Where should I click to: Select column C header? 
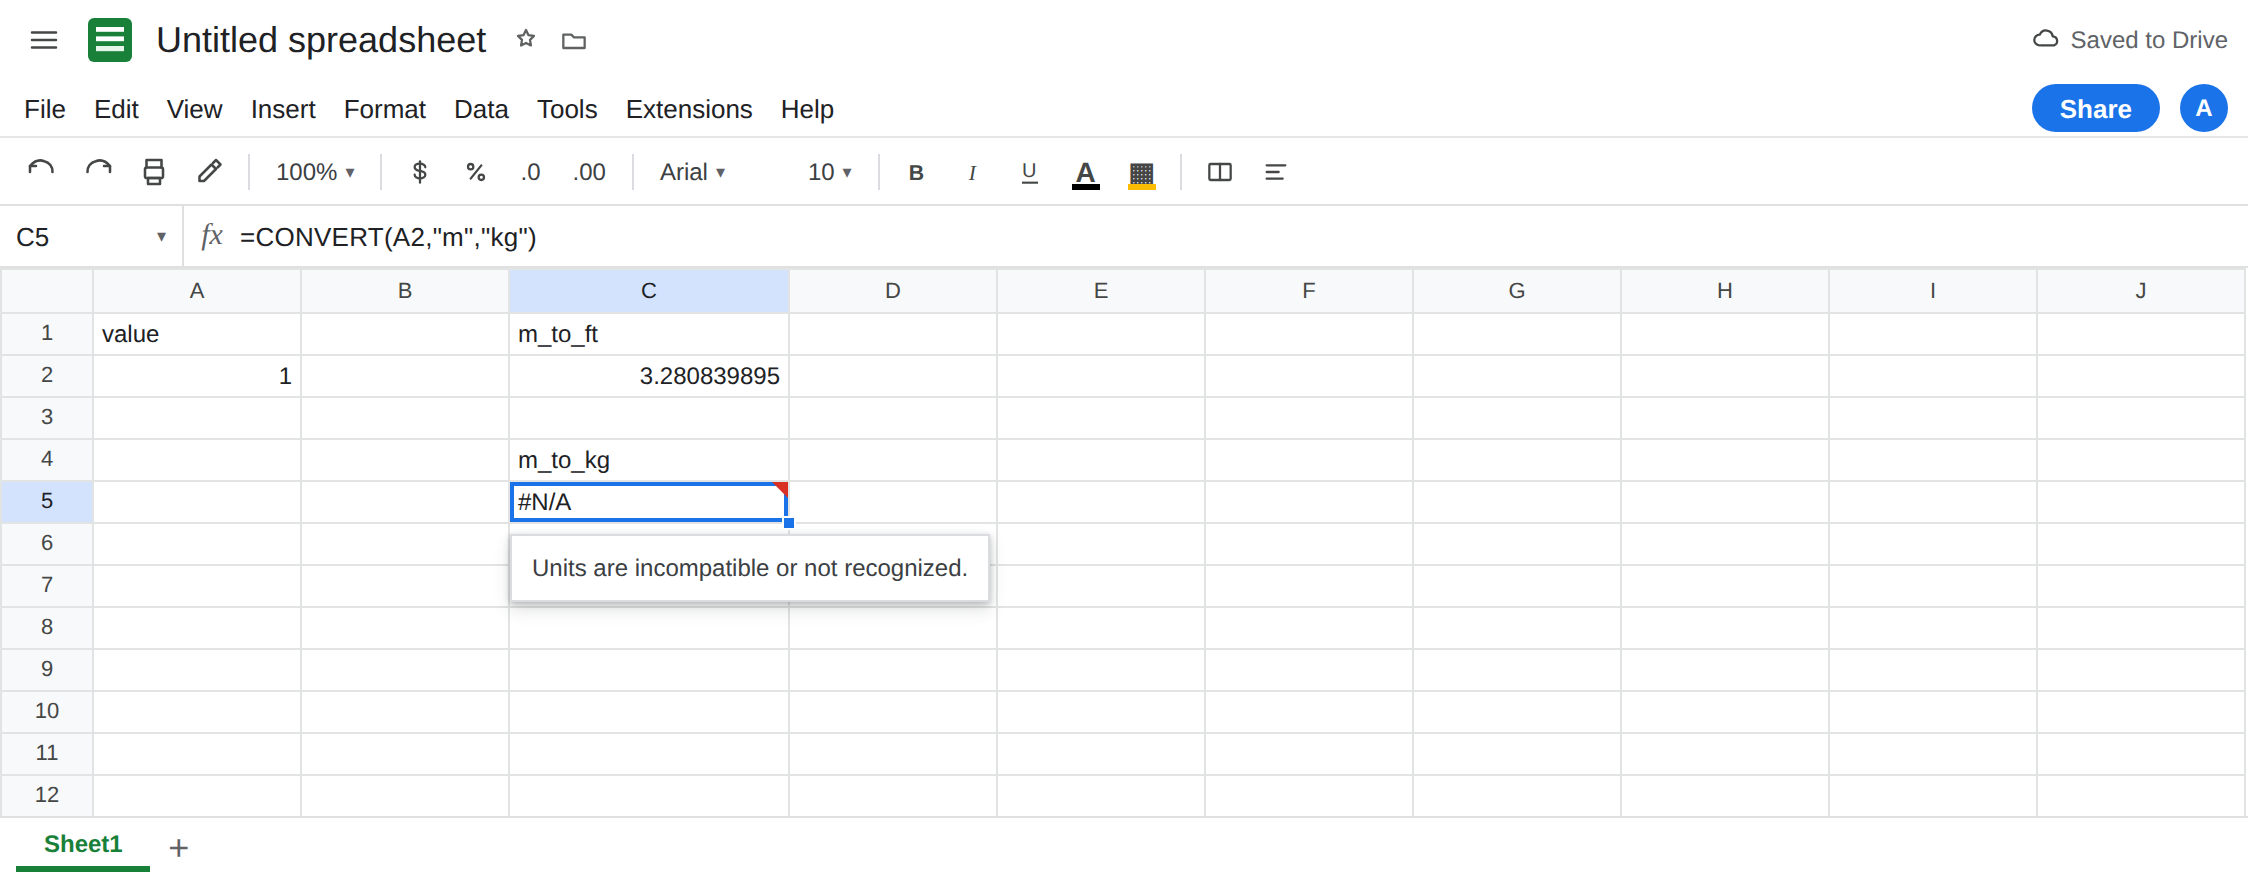point(649,291)
